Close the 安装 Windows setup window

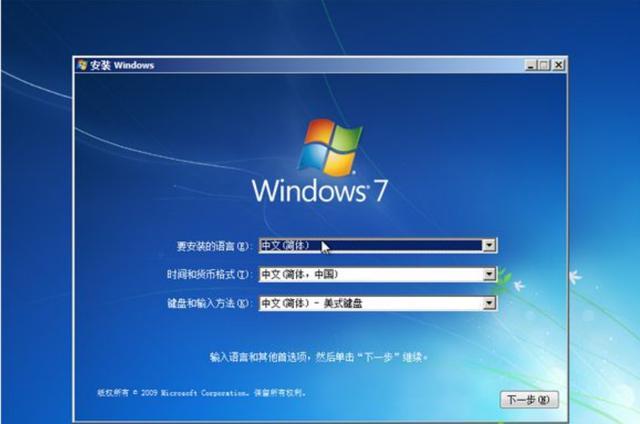pyautogui.click(x=558, y=65)
